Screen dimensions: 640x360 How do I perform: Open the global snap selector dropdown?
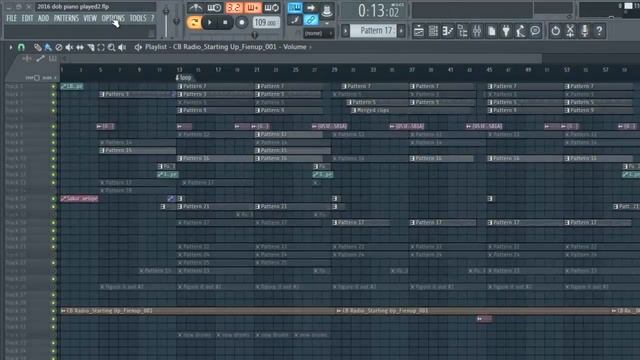point(319,33)
